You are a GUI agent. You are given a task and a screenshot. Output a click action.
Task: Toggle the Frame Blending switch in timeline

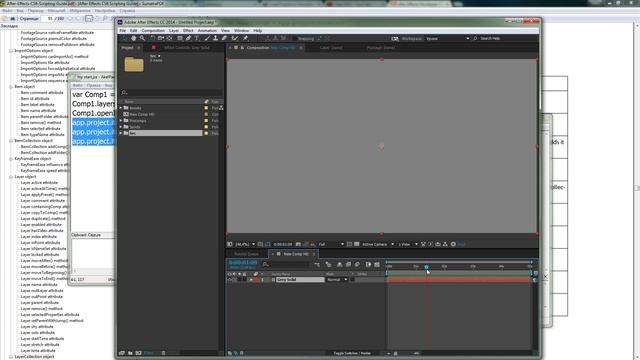coord(348,264)
